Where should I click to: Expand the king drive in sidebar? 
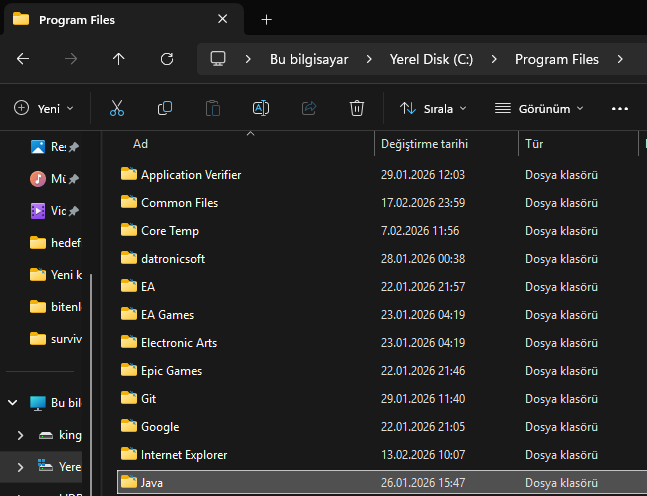click(20, 435)
